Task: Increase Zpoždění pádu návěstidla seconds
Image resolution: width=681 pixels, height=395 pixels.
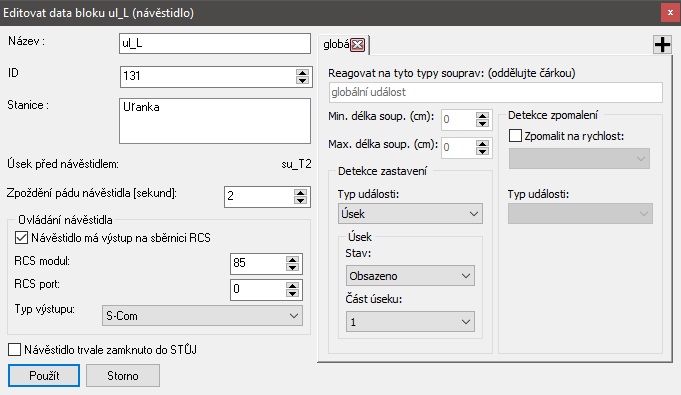Action: [x=300, y=193]
